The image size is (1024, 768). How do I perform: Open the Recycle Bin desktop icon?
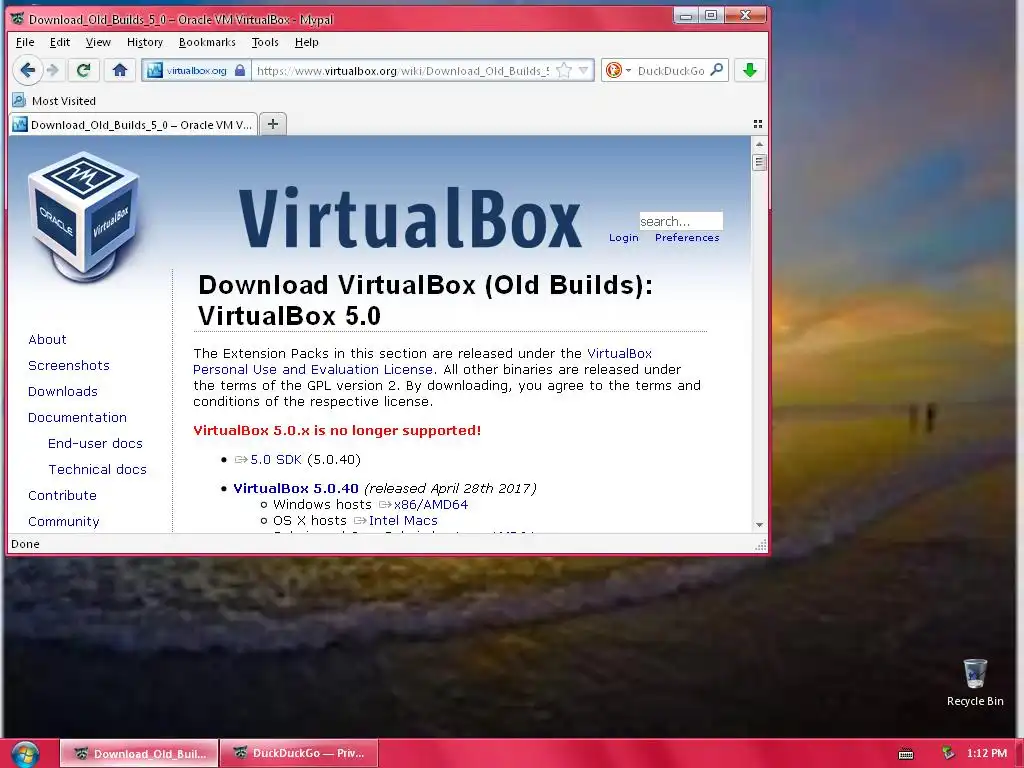click(x=975, y=683)
